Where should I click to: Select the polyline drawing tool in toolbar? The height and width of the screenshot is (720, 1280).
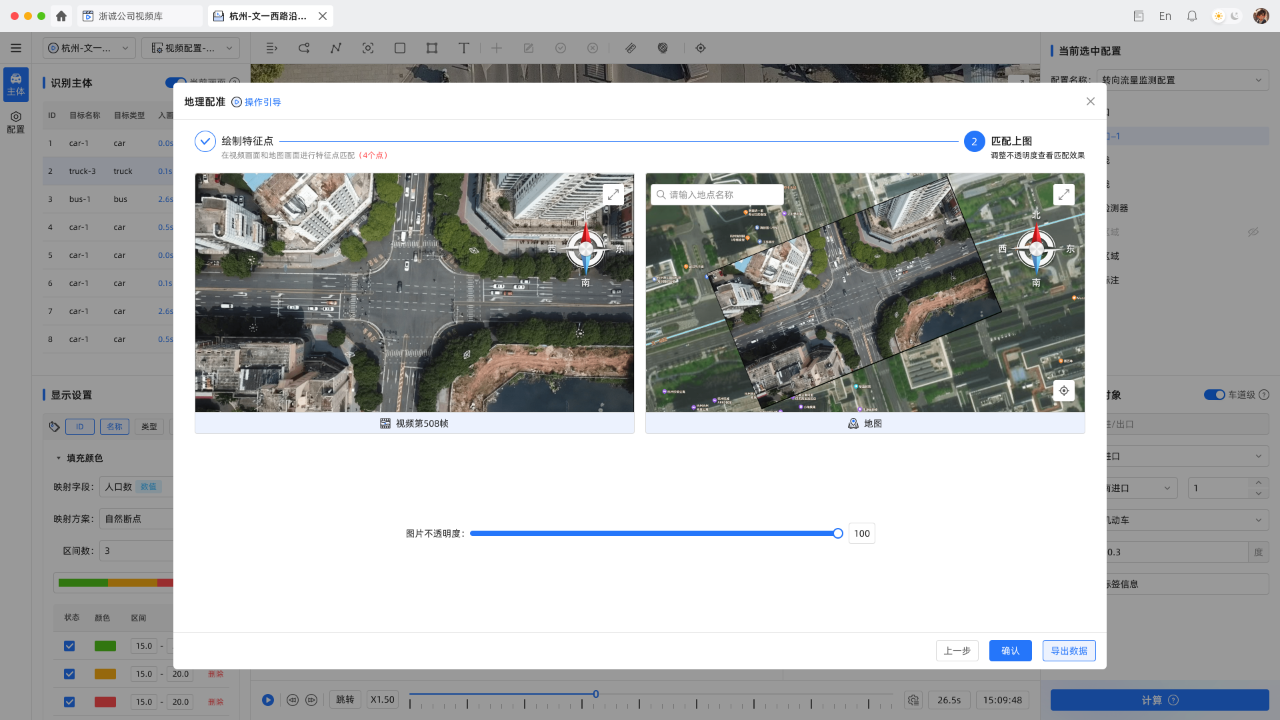(x=336, y=48)
